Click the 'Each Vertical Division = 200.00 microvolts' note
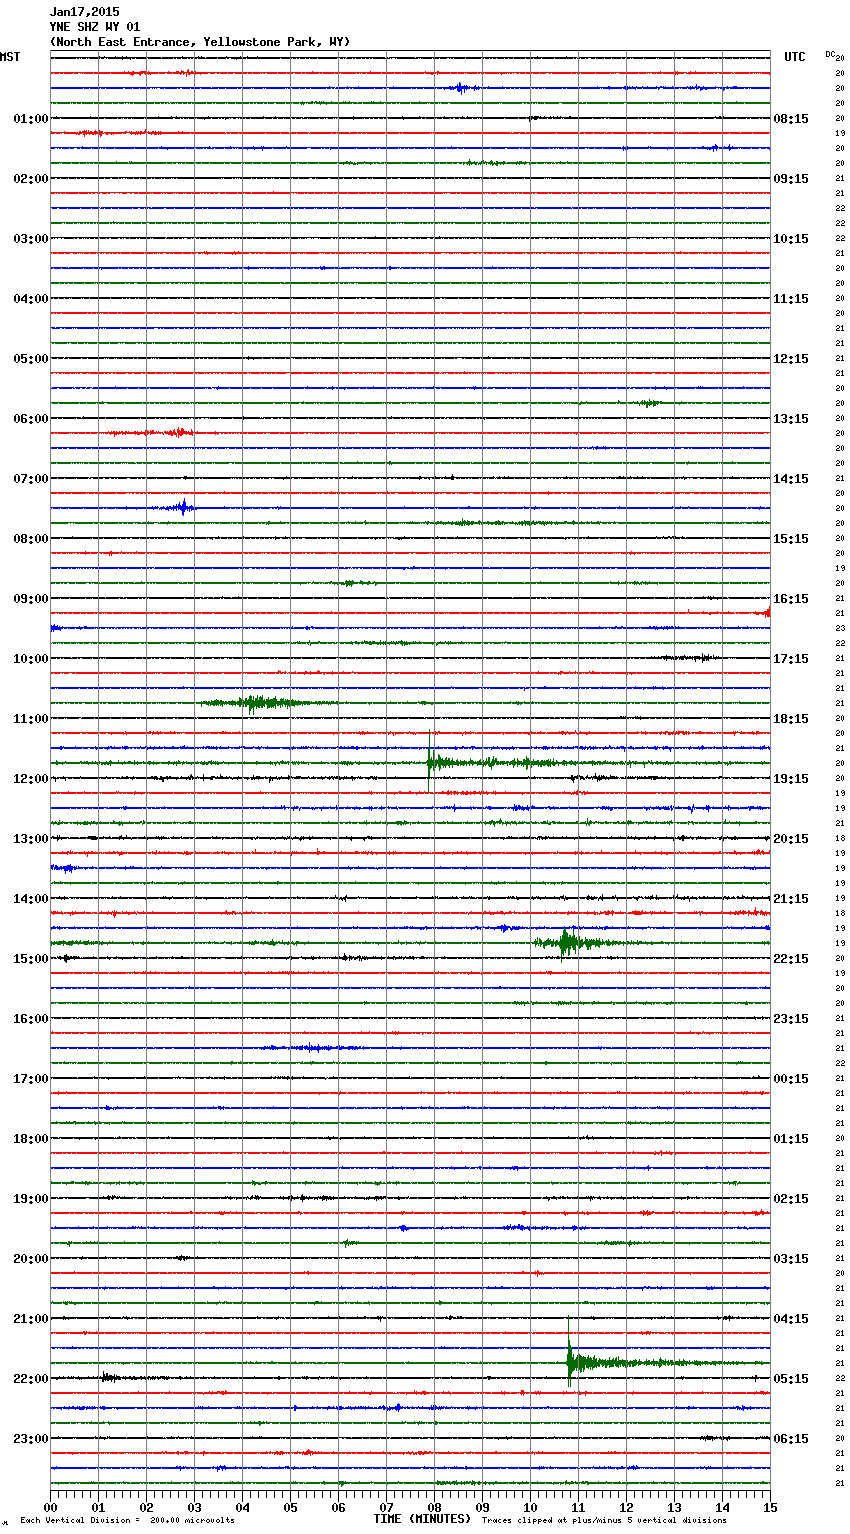This screenshot has height=1534, width=850. (127, 1521)
